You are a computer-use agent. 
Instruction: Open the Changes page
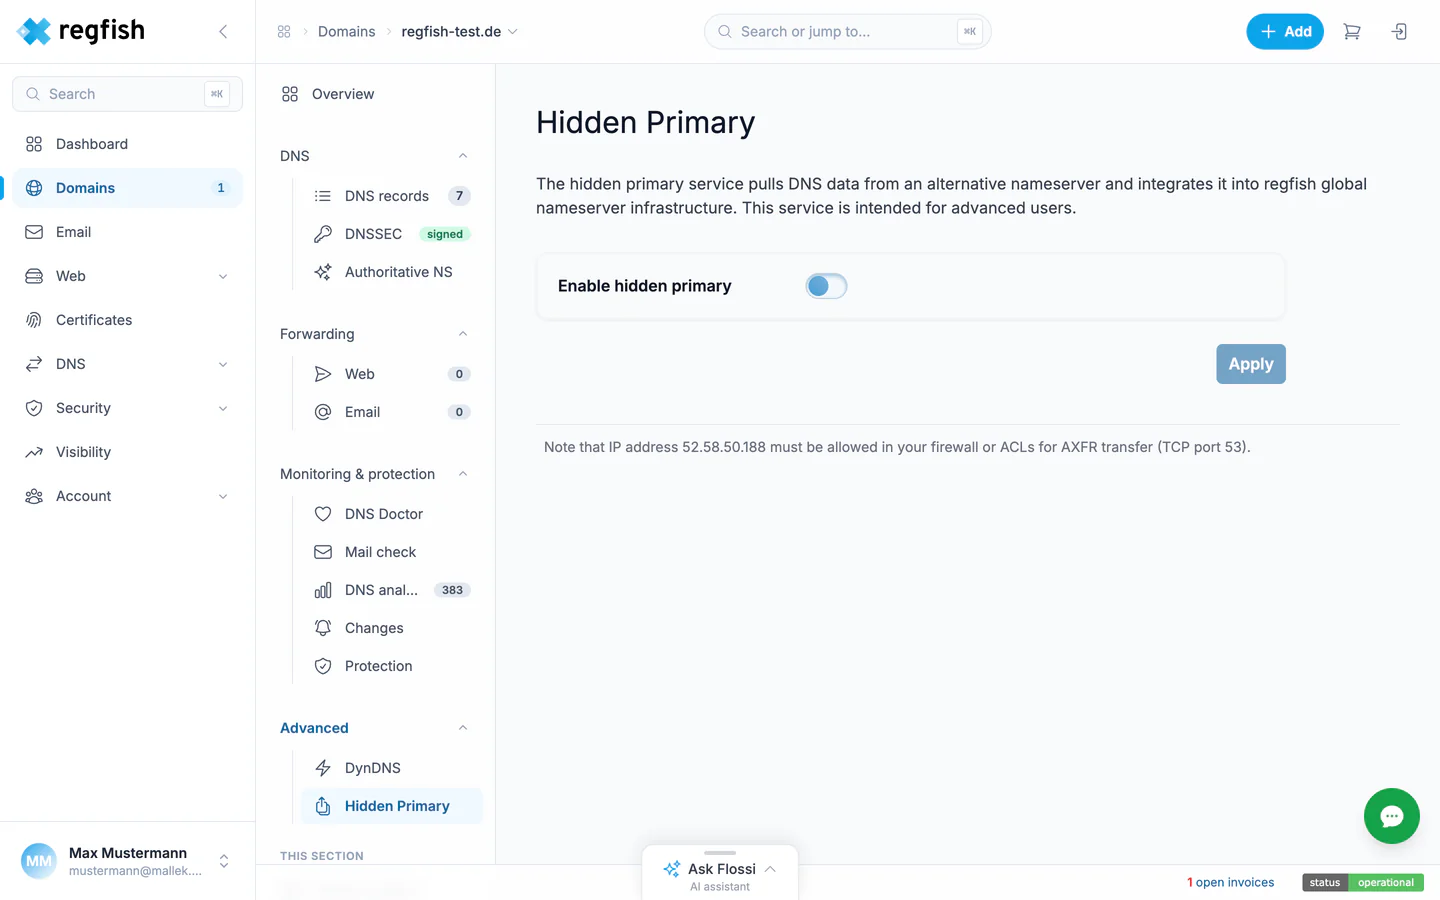[x=392, y=628]
